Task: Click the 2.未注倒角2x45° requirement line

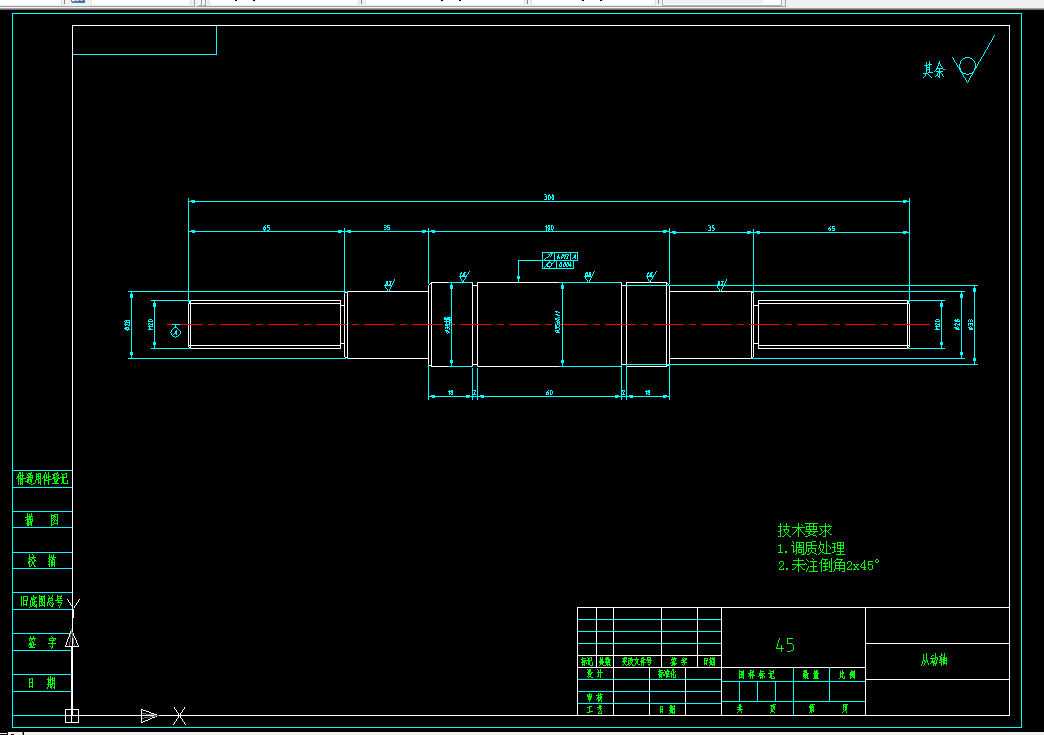Action: (x=829, y=565)
